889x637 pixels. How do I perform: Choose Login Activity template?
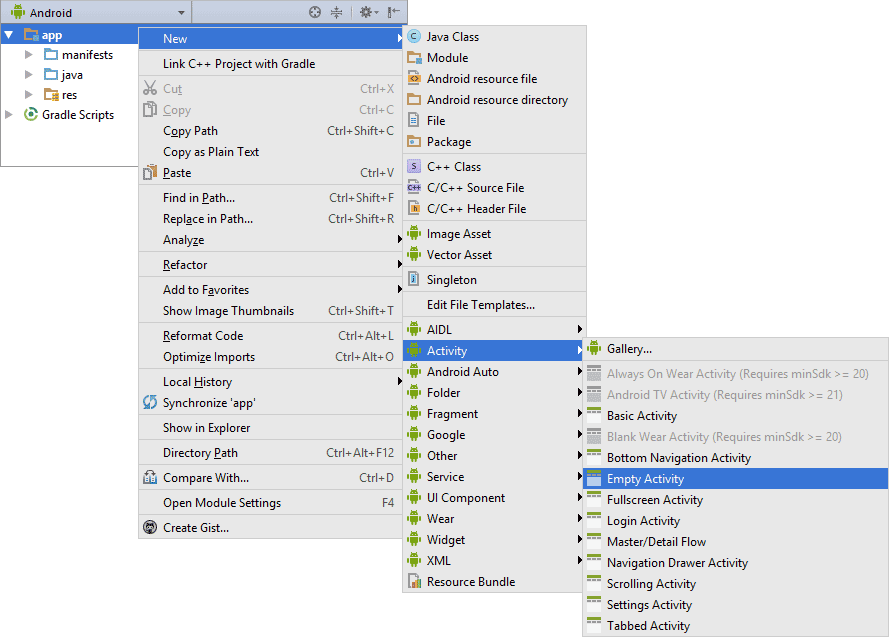(x=643, y=521)
